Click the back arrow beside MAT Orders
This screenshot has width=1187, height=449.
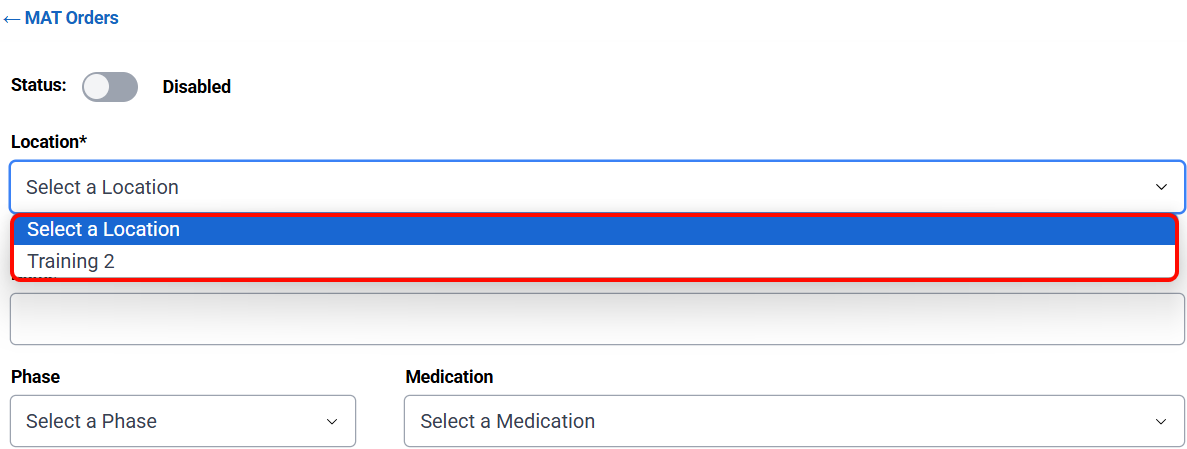(x=12, y=19)
